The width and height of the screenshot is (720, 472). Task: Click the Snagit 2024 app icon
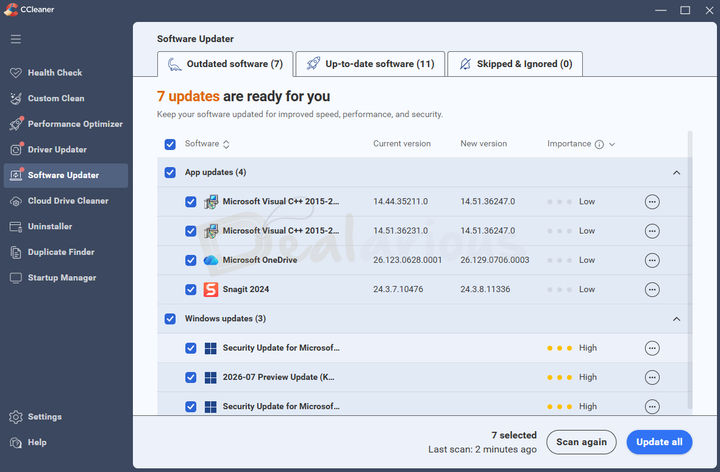[211, 290]
